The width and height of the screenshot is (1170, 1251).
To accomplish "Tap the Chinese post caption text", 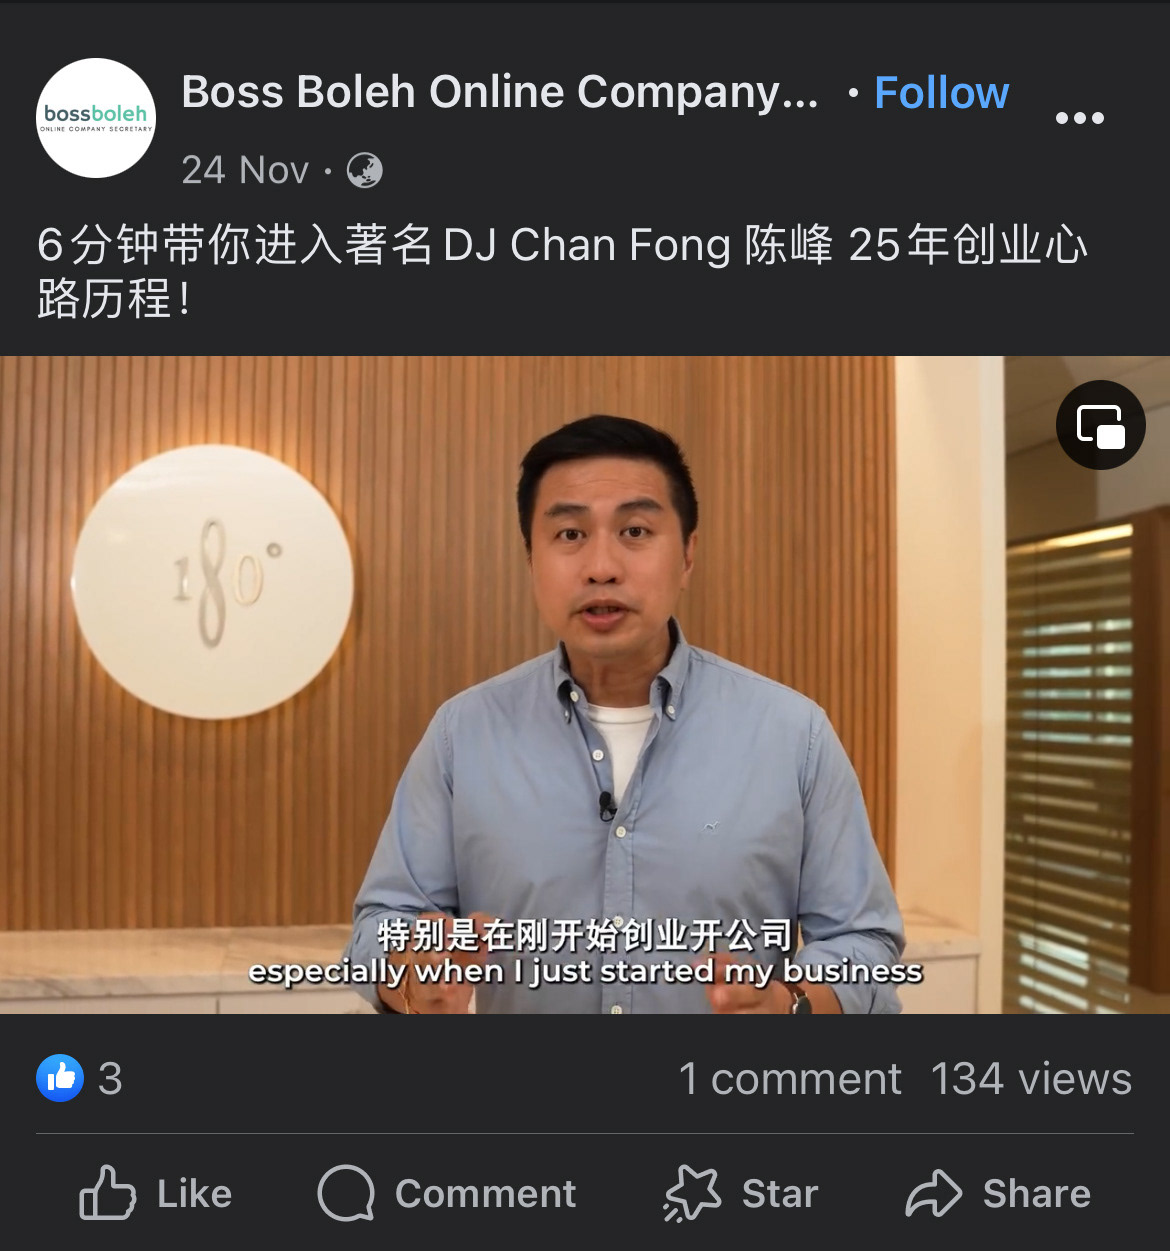I will [x=562, y=271].
